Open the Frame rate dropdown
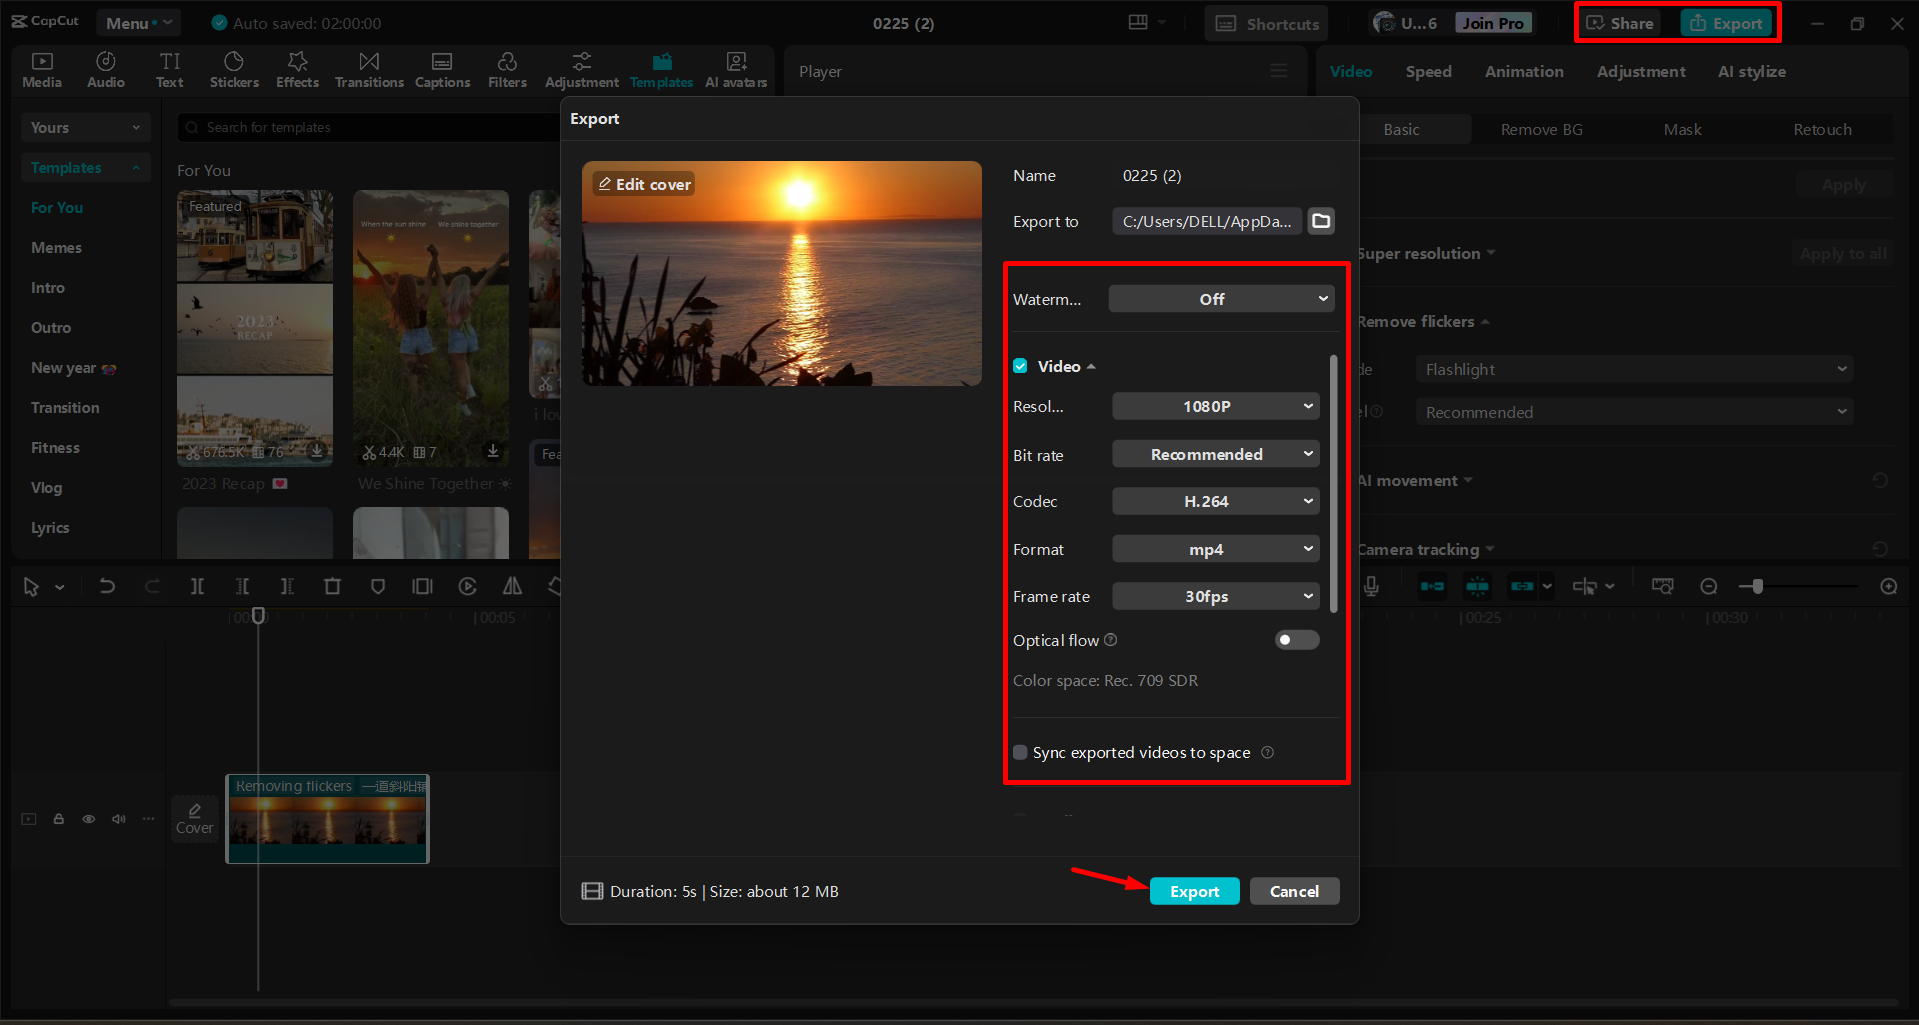Viewport: 1919px width, 1025px height. [x=1215, y=596]
